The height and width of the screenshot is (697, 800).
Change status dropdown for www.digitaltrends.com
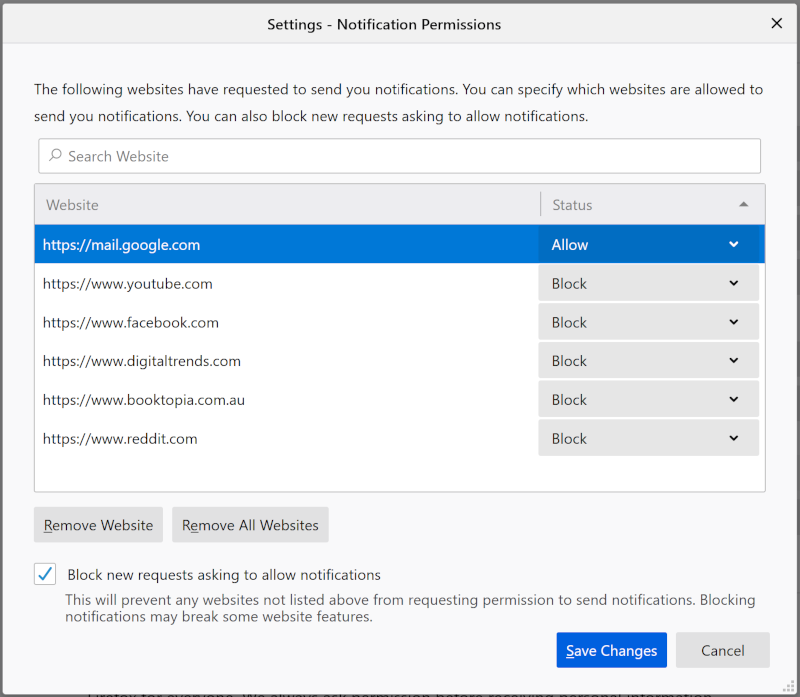tap(649, 361)
